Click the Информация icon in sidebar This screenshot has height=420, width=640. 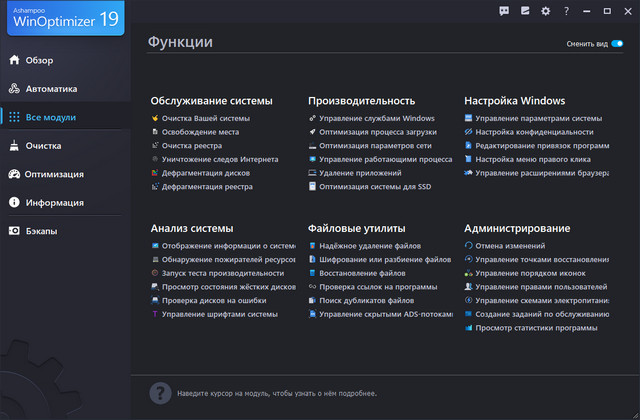14,202
